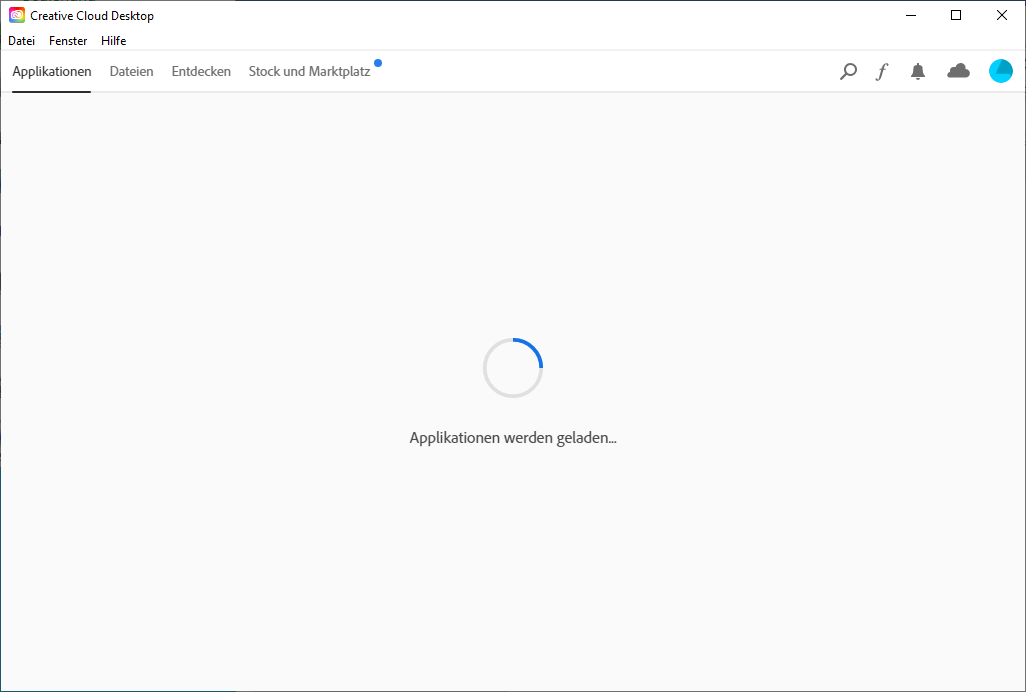Viewport: 1026px width, 692px height.
Task: Open the Stock und Marktplatz tab
Action: pos(309,72)
